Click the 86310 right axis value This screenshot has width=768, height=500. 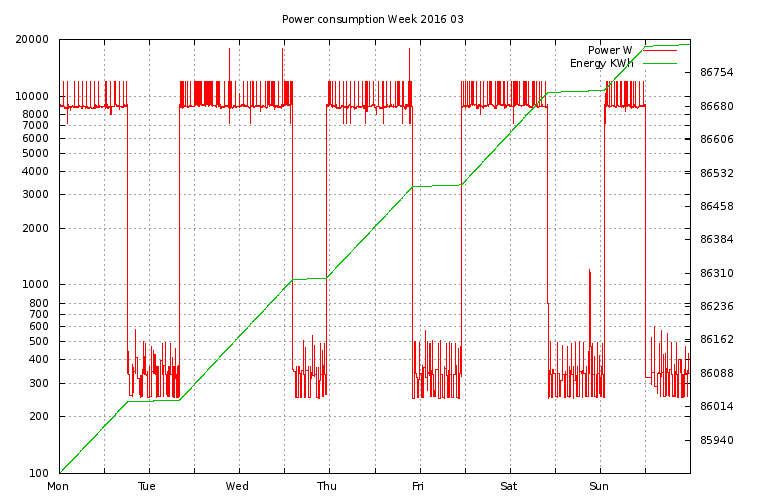click(x=717, y=273)
